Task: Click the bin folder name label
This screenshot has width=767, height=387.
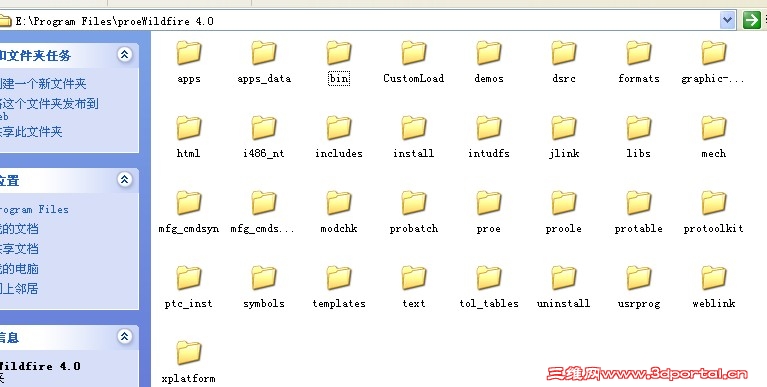Action: coord(339,78)
